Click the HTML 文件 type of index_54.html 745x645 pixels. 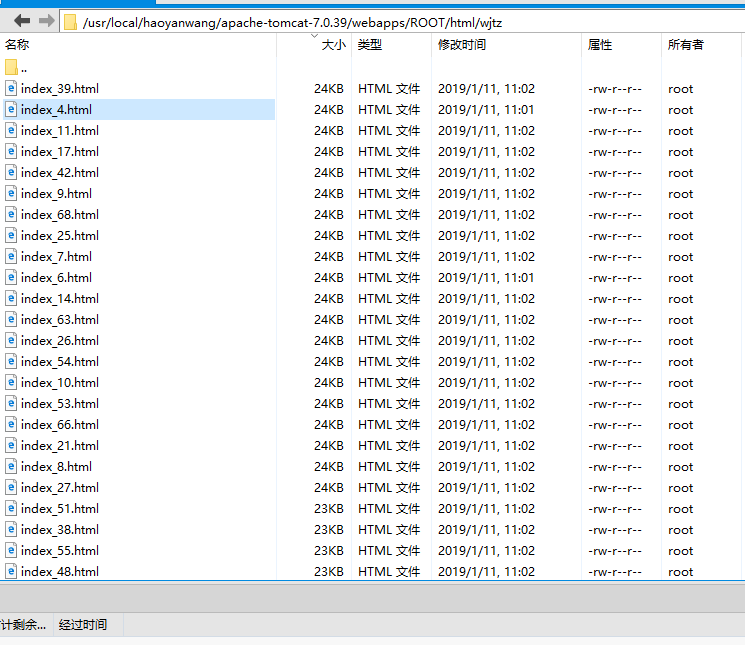pyautogui.click(x=389, y=362)
